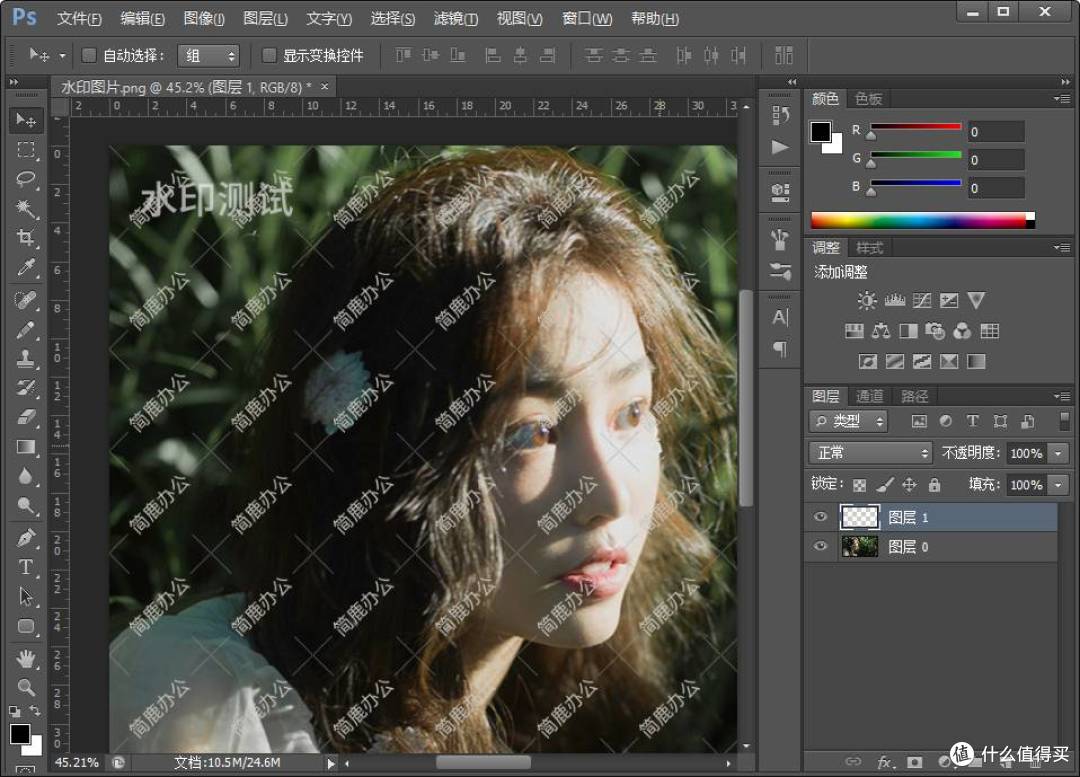Click the layer style fx icon
Screen dimensions: 1080x777
coord(884,762)
